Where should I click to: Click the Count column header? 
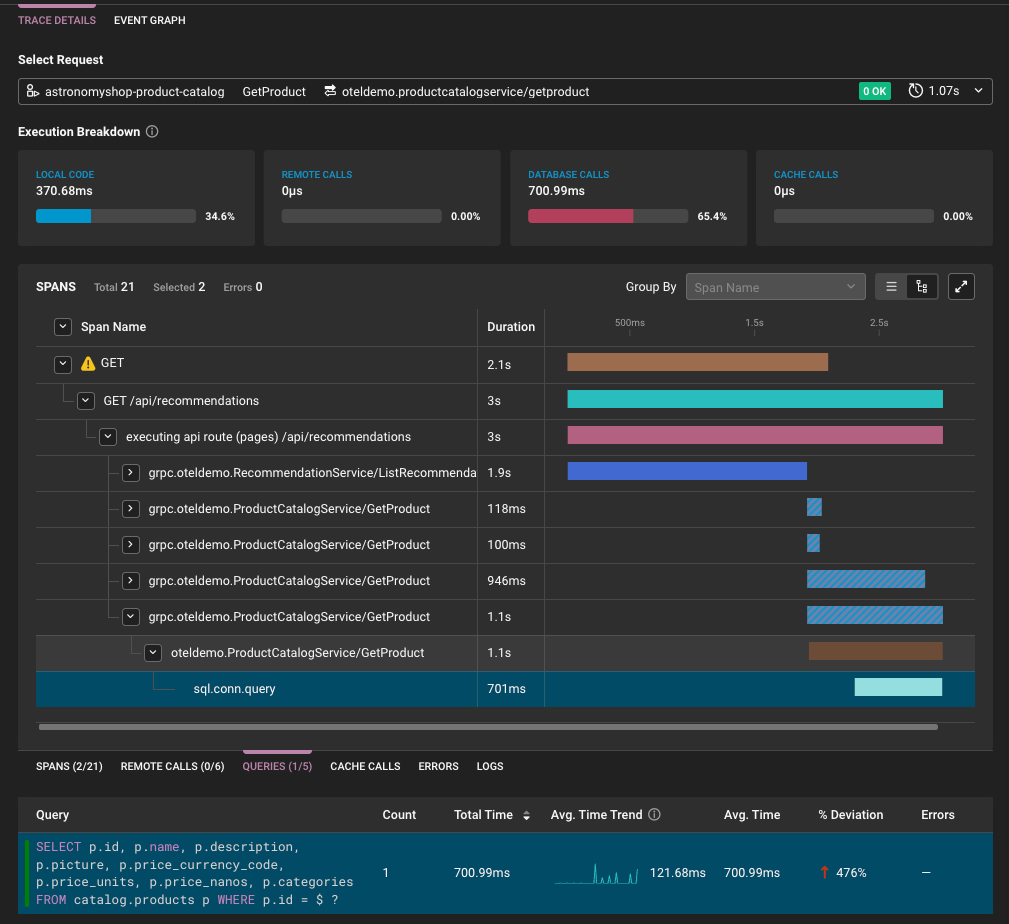point(399,815)
